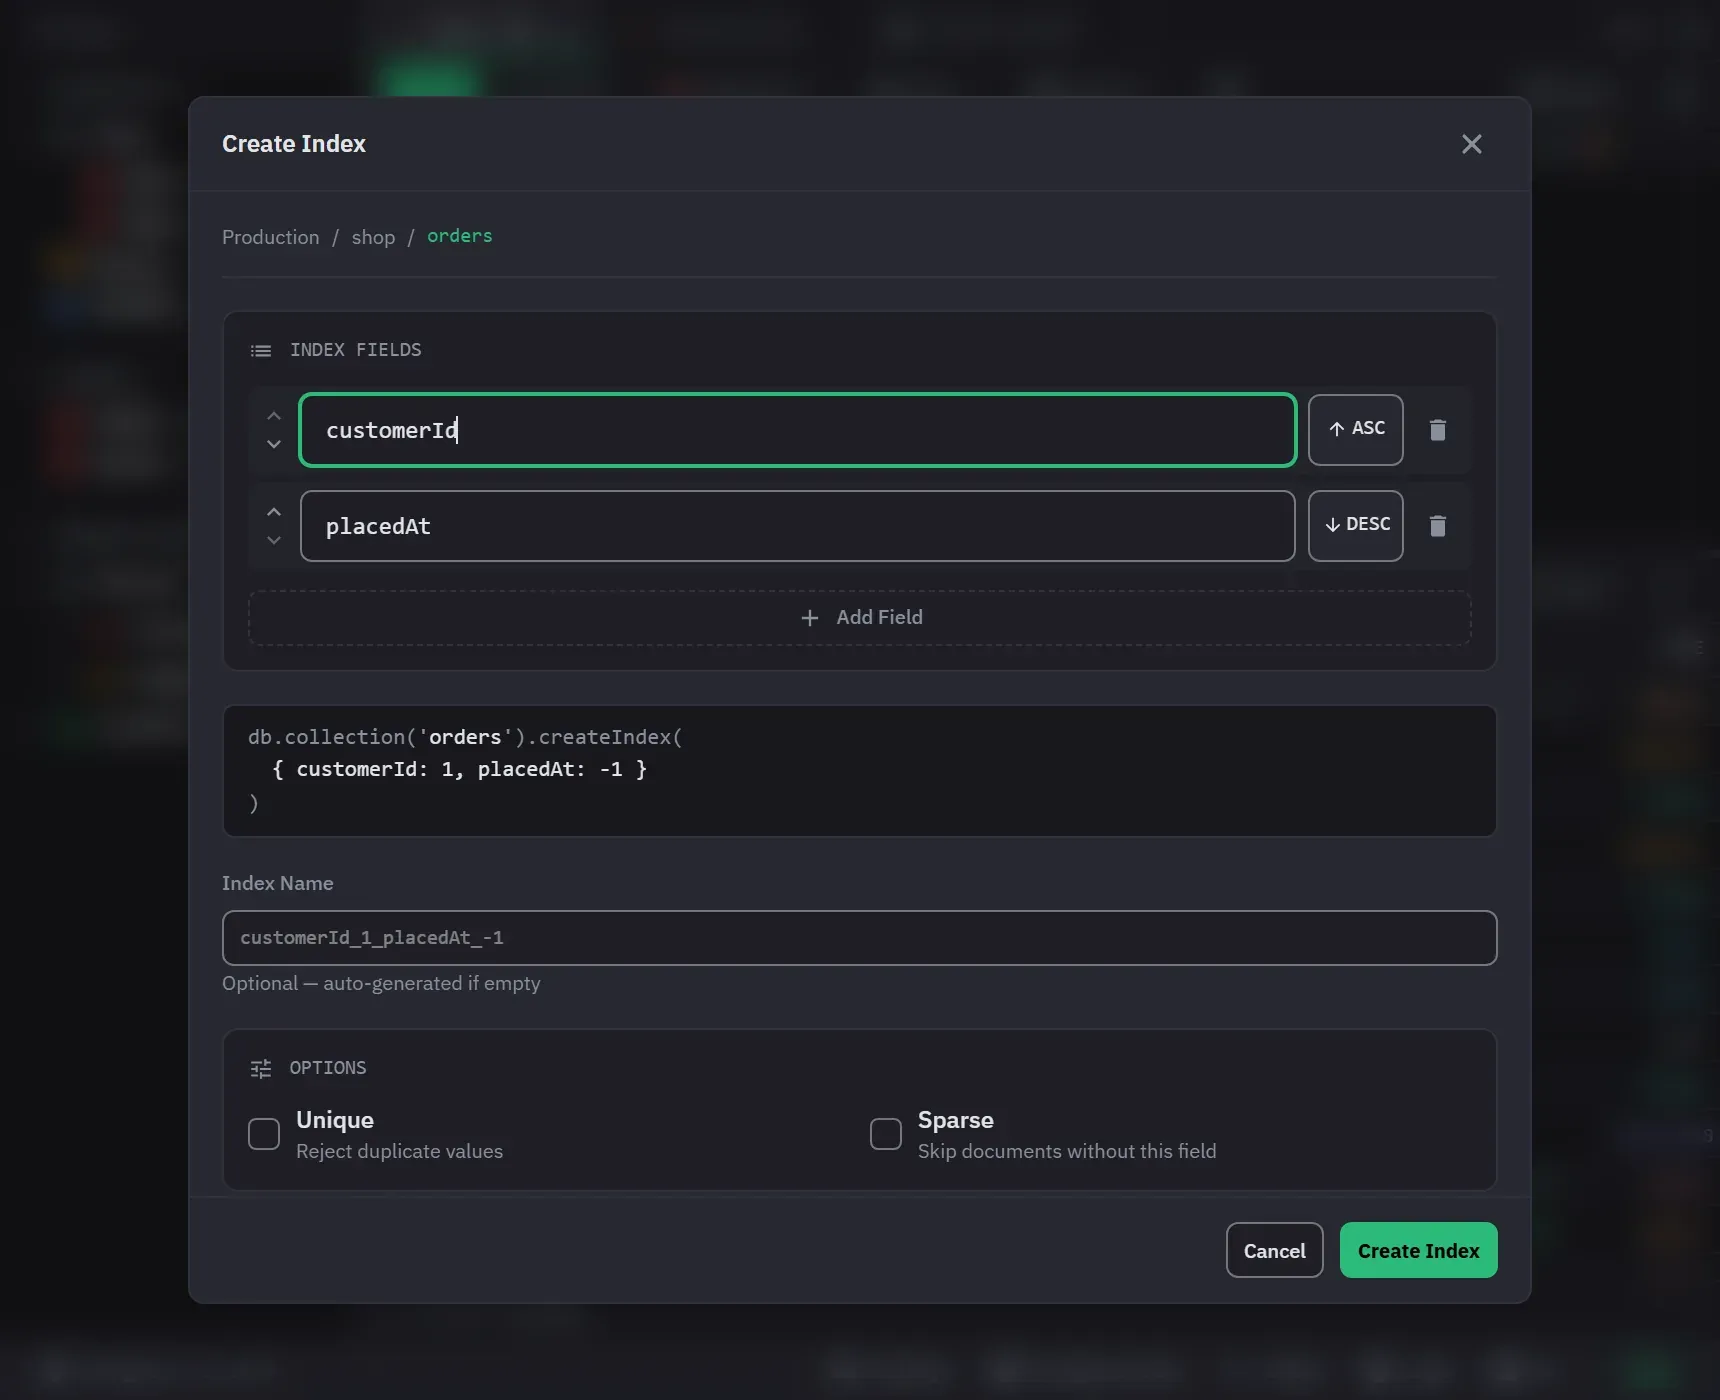Click 'Optional — auto-generated if empty' hint

[x=381, y=983]
